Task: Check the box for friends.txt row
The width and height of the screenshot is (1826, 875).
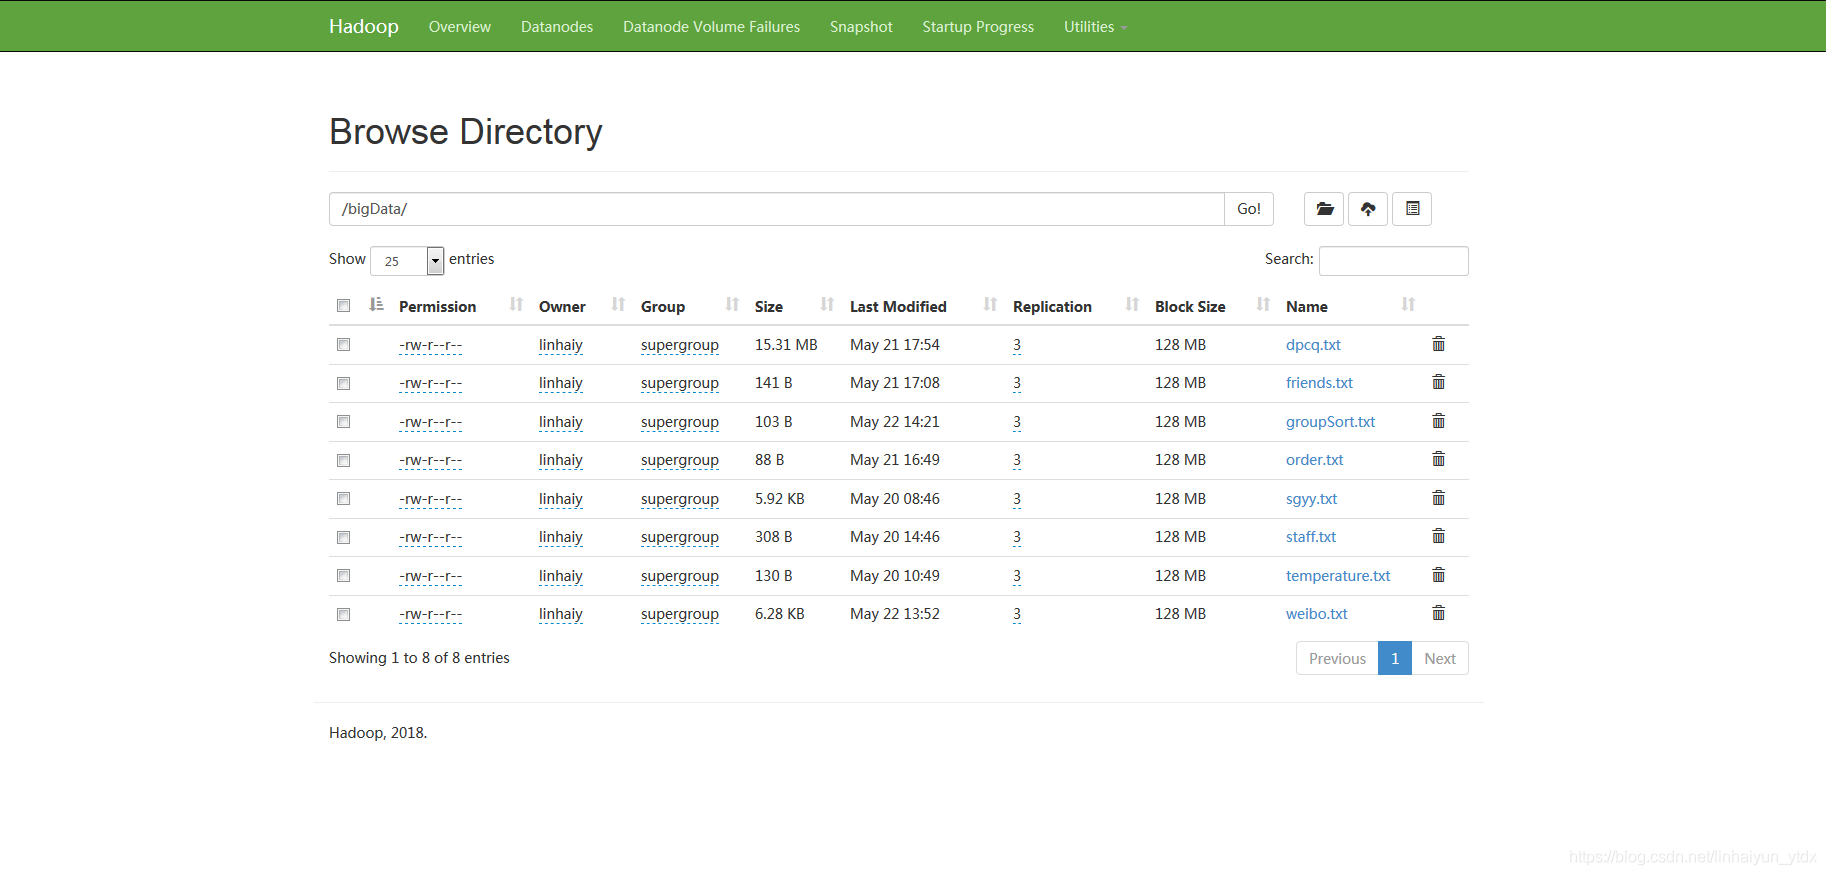Action: click(343, 383)
